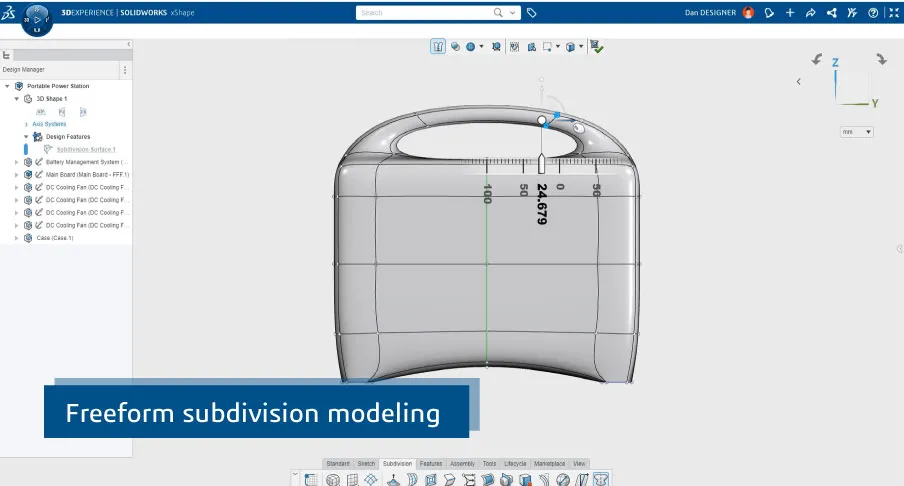Screen dimensions: 904x486
Task: Select Case (Case.1) in the tree
Action: [55, 238]
